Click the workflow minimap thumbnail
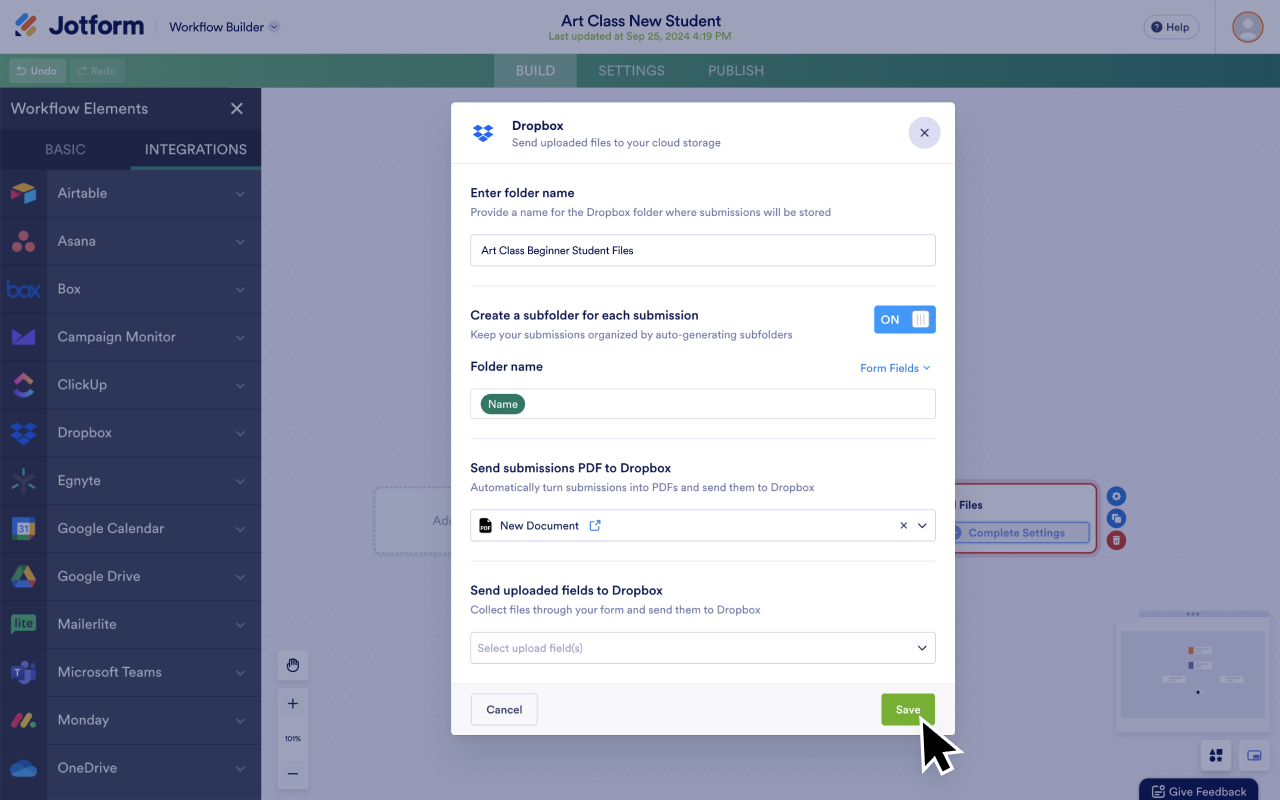Image resolution: width=1280 pixels, height=800 pixels. pos(1192,674)
